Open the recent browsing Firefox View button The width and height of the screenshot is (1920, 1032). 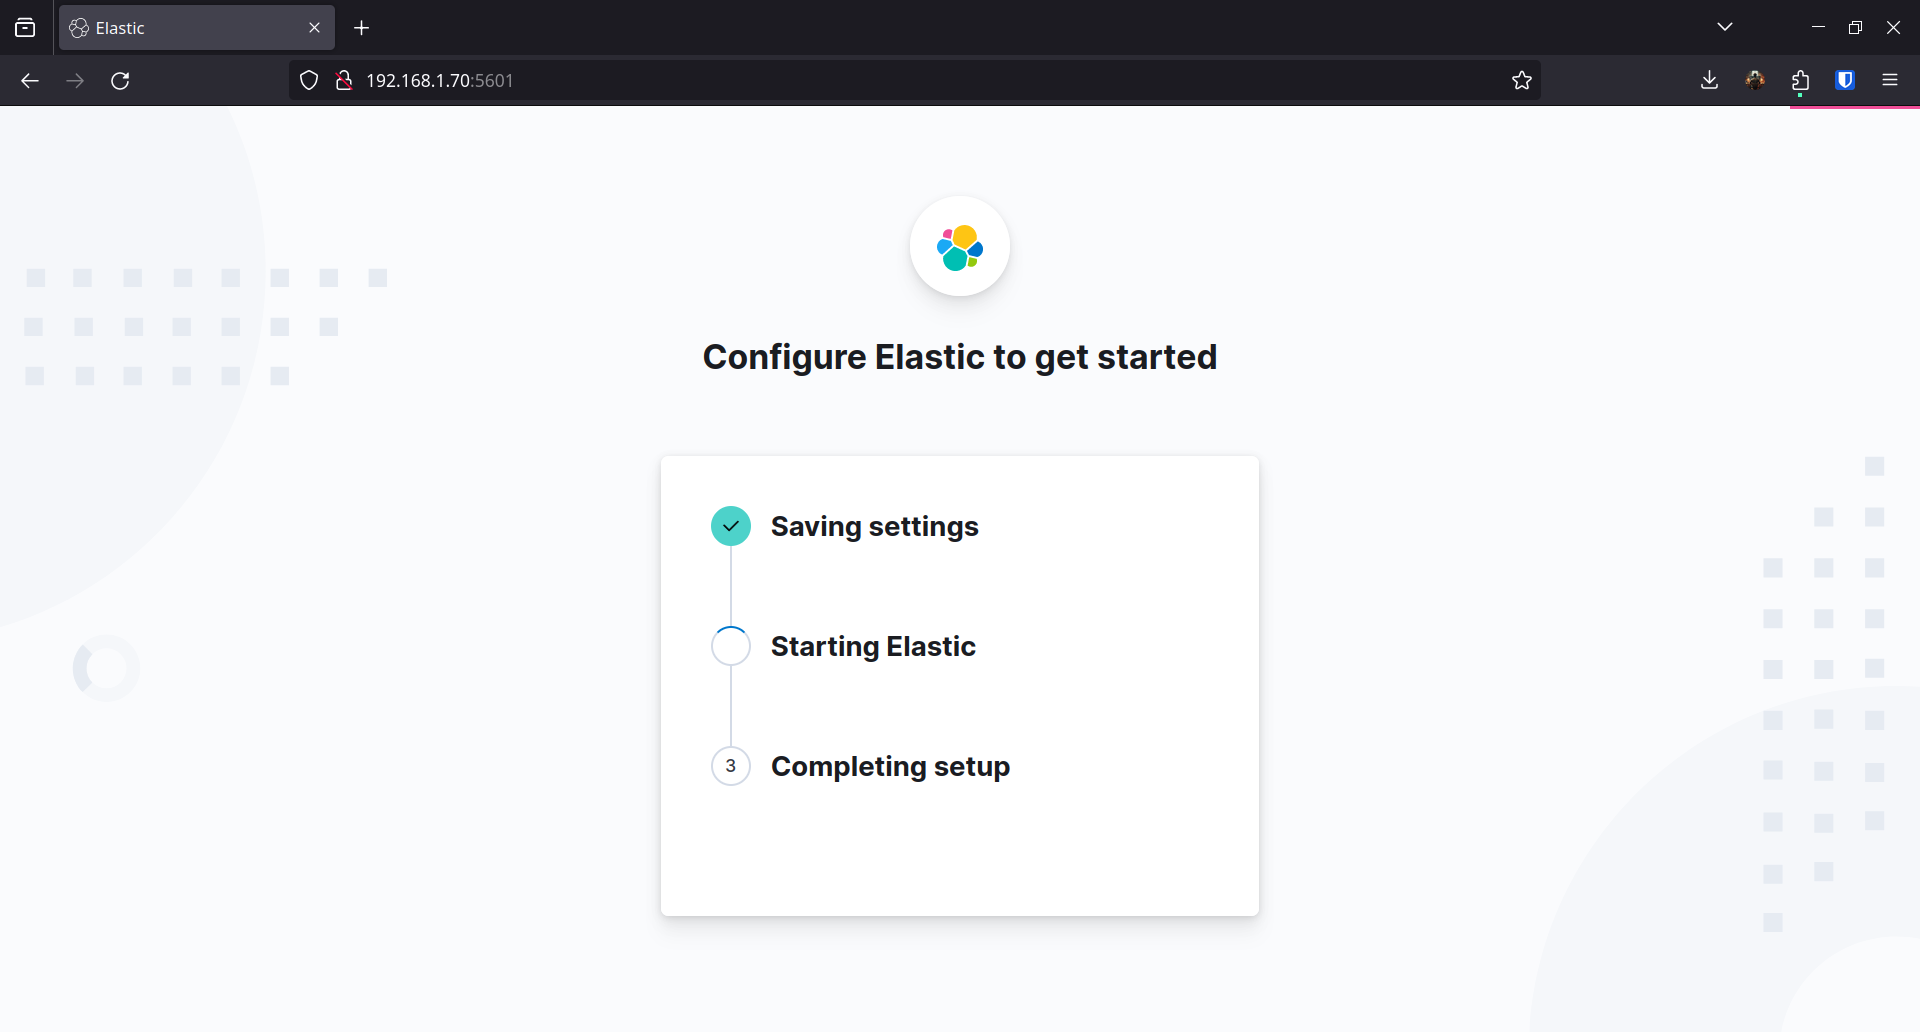click(25, 28)
